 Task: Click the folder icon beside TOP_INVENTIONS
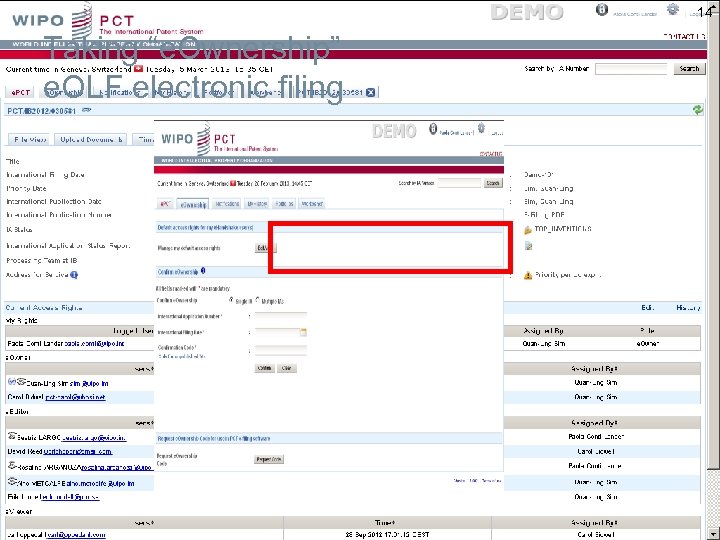528,230
